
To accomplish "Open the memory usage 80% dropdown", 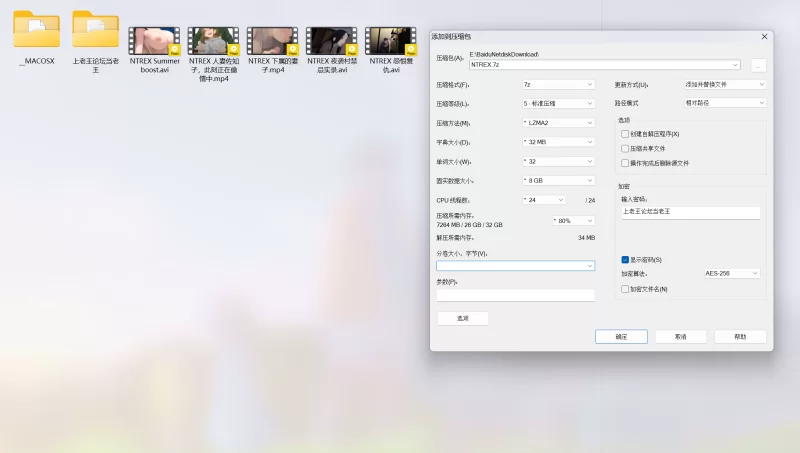I will click(573, 221).
